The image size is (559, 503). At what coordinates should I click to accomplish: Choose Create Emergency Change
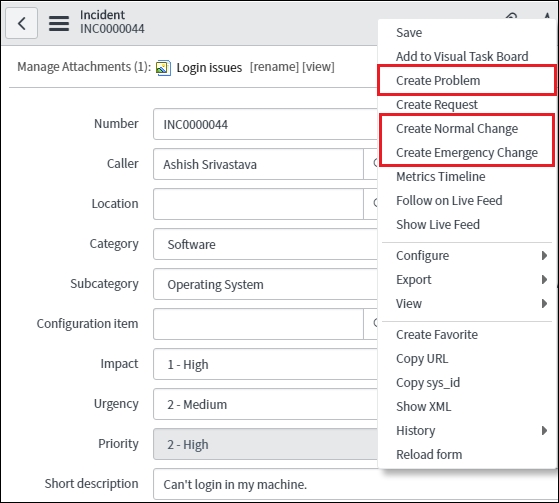tap(467, 153)
